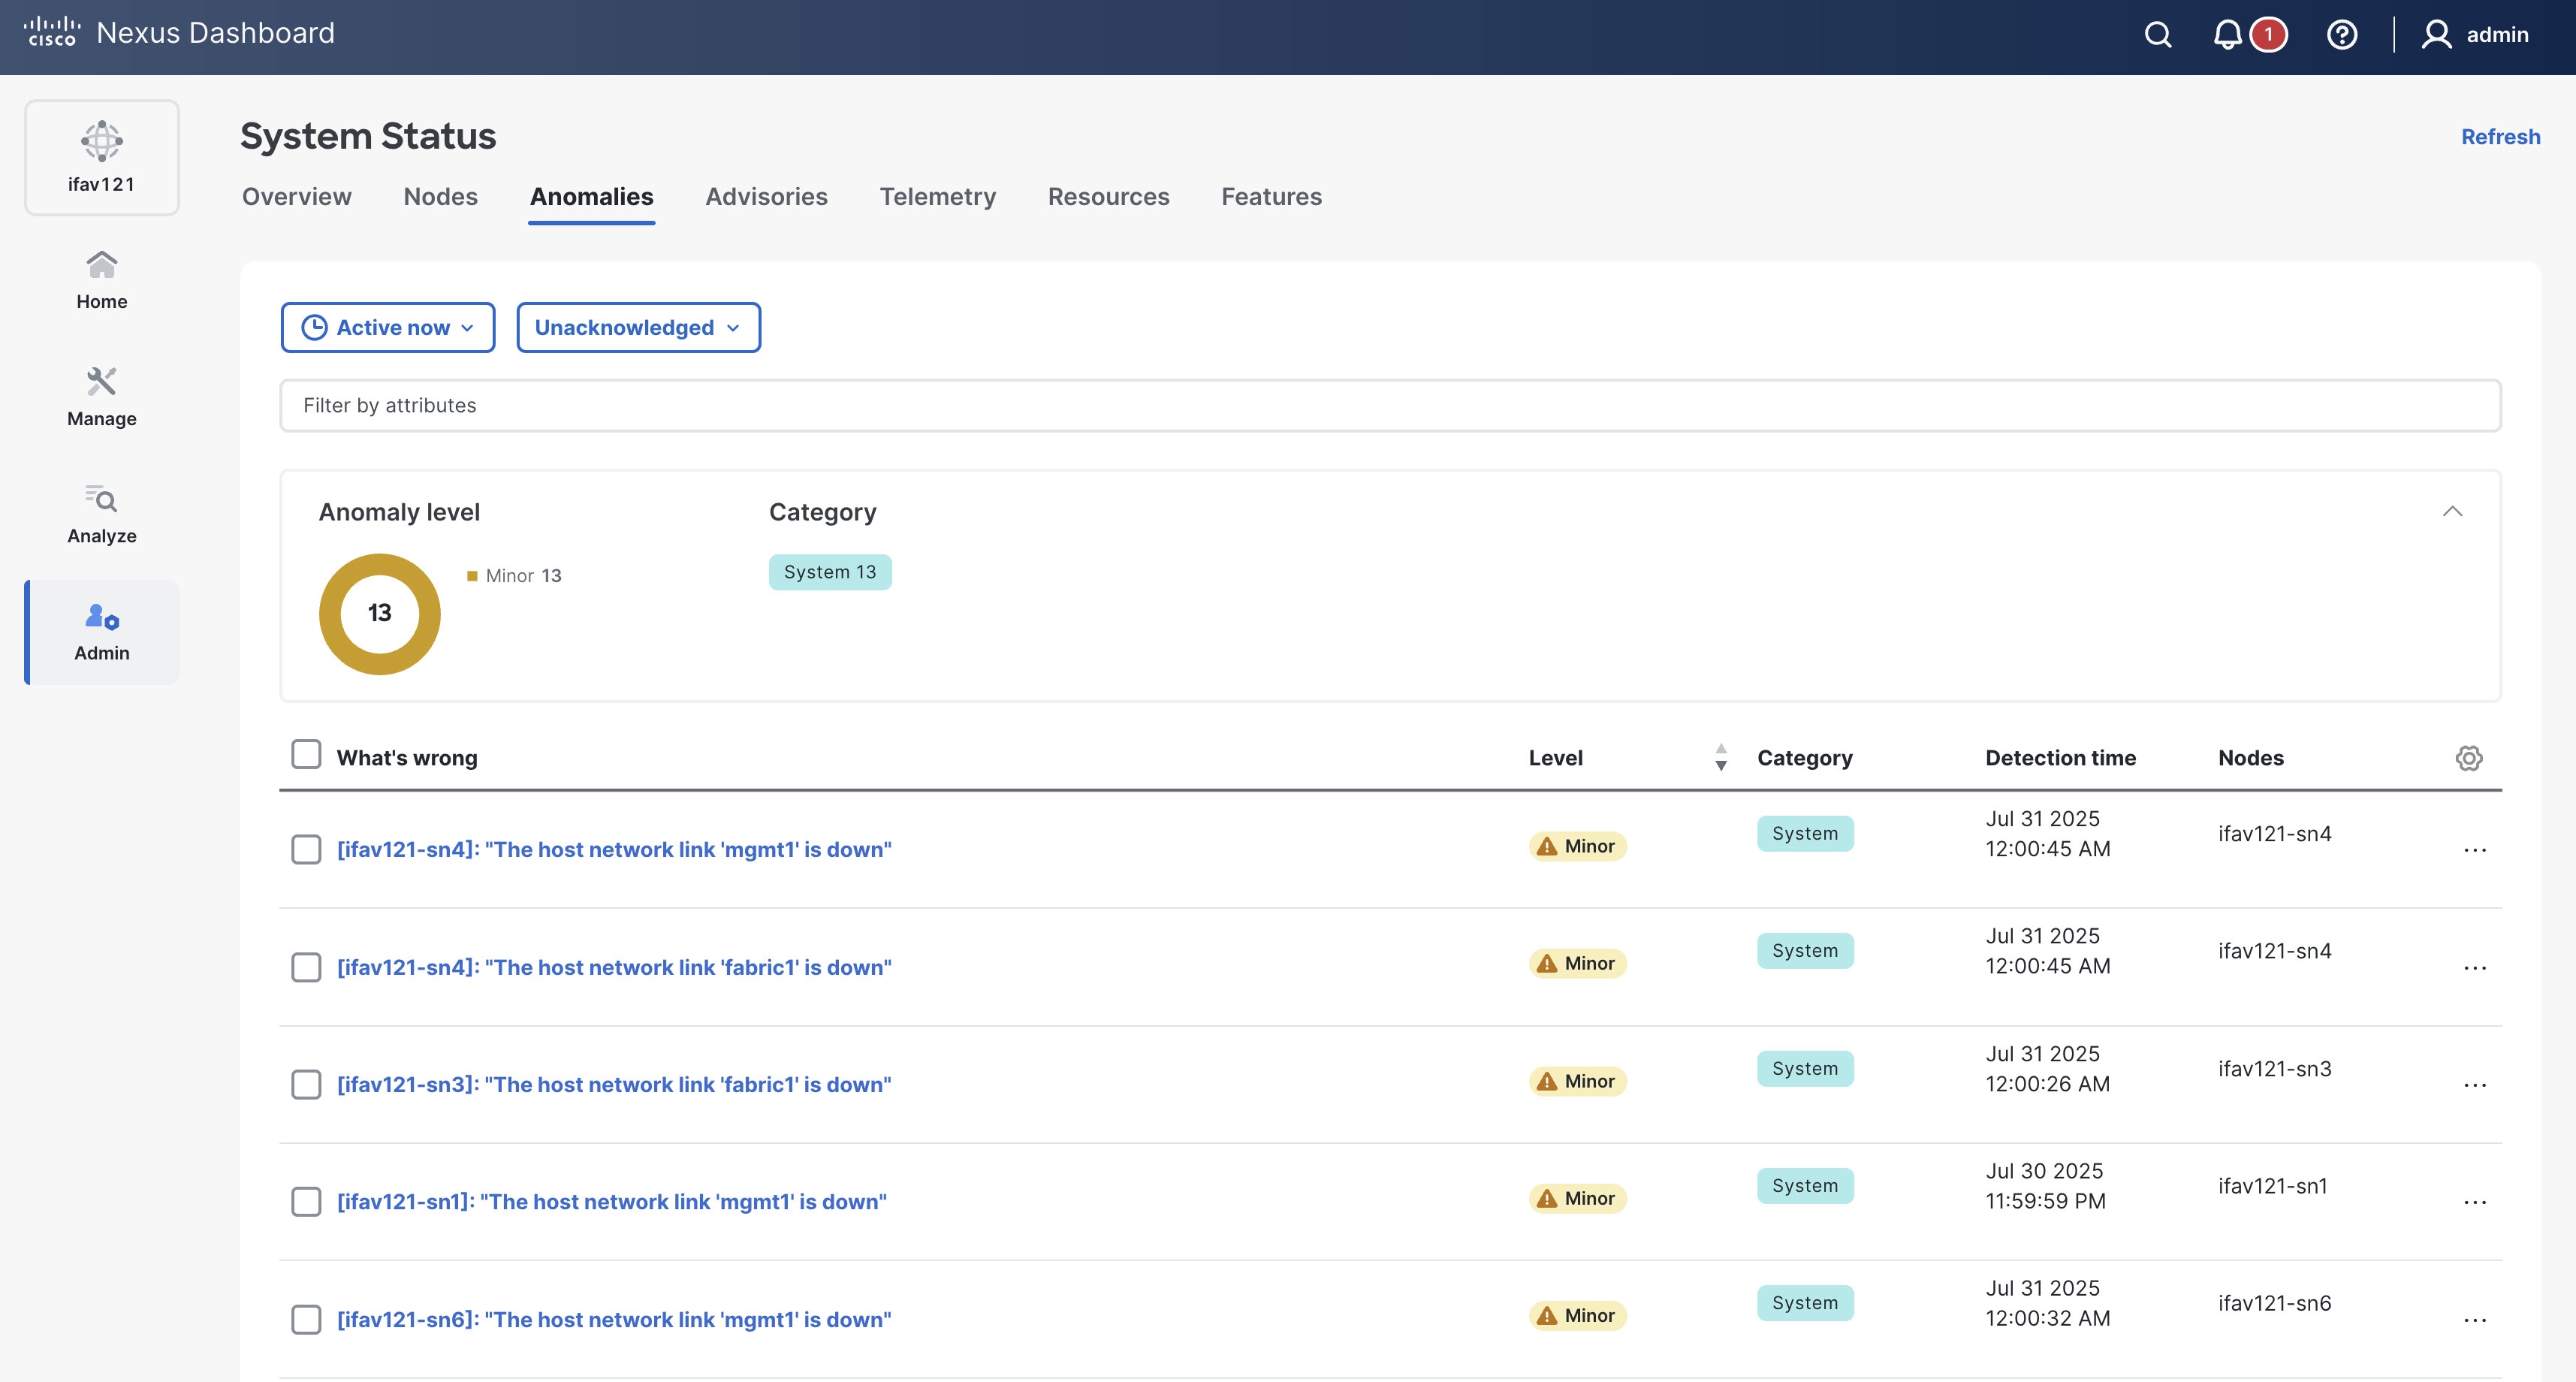Click warning icon for sn6 mgmt1 row

(1547, 1316)
